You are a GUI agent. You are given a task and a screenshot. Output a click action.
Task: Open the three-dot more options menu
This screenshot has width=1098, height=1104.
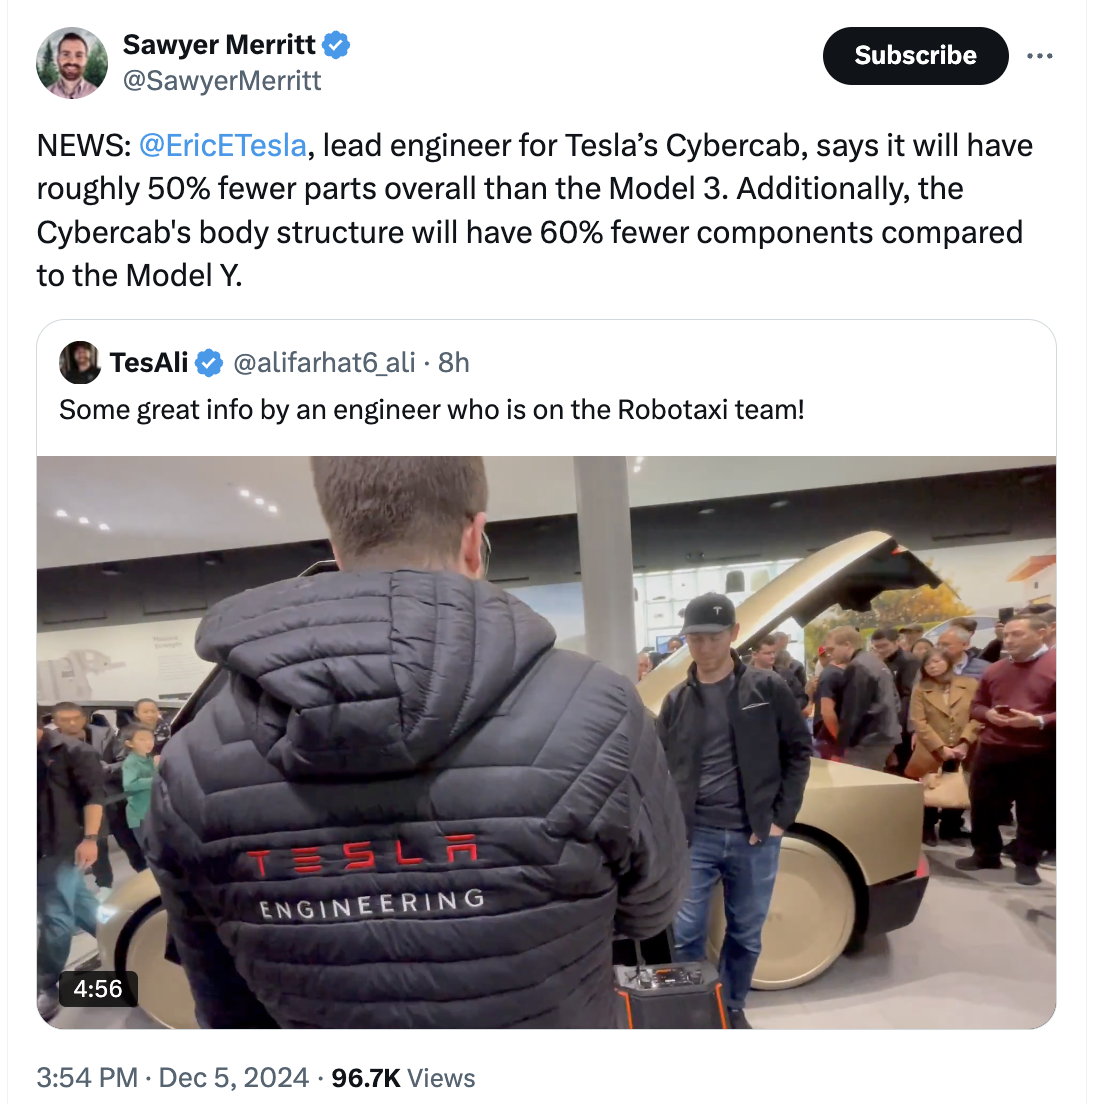click(1040, 56)
